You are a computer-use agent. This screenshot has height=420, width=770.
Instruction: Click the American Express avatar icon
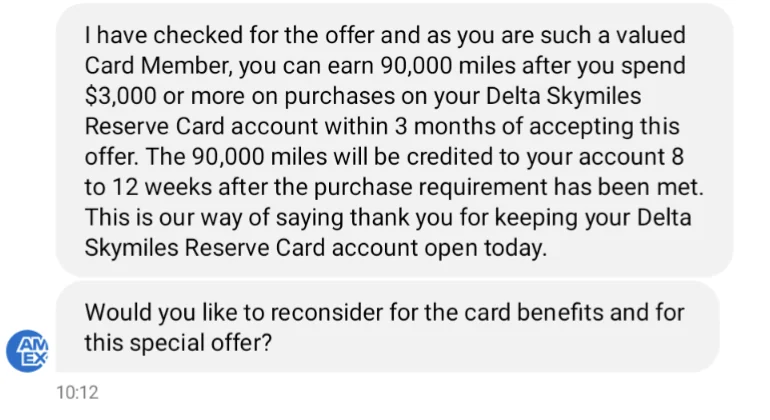28,349
